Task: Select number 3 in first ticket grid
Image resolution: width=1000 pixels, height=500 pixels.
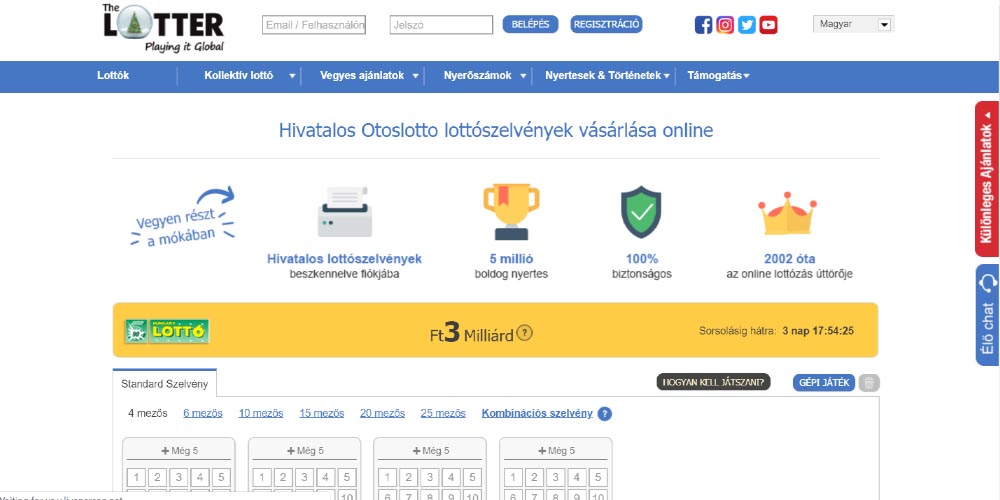Action: [x=178, y=478]
